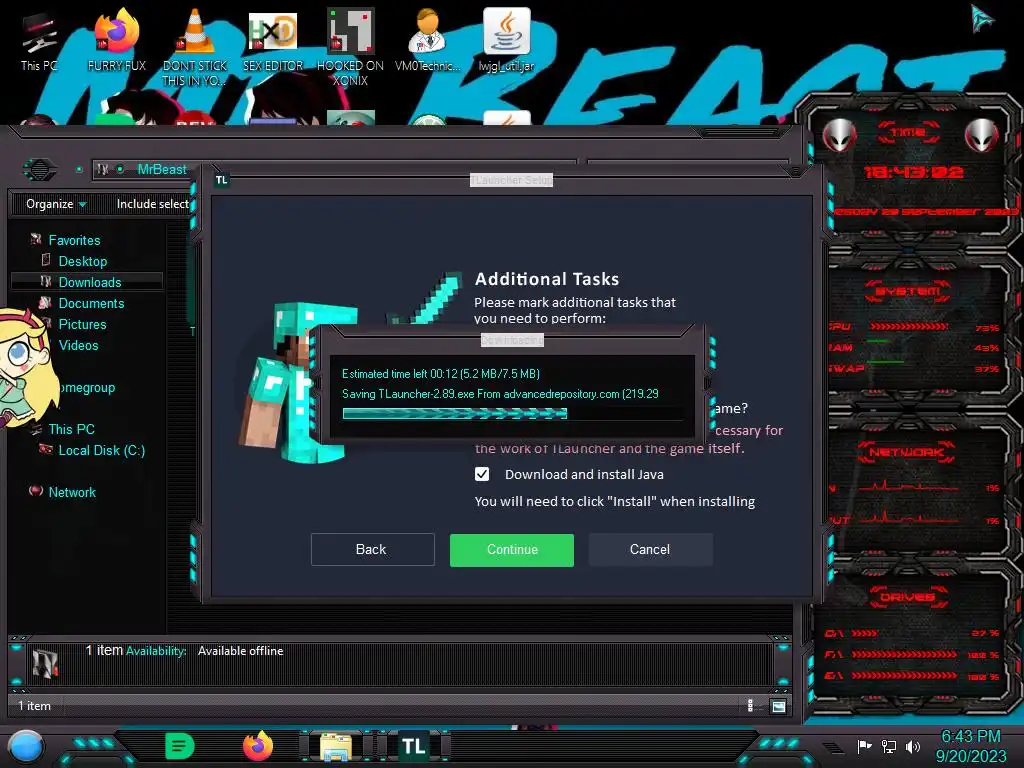1024x768 pixels.
Task: Click the network tray icon
Action: (x=889, y=746)
